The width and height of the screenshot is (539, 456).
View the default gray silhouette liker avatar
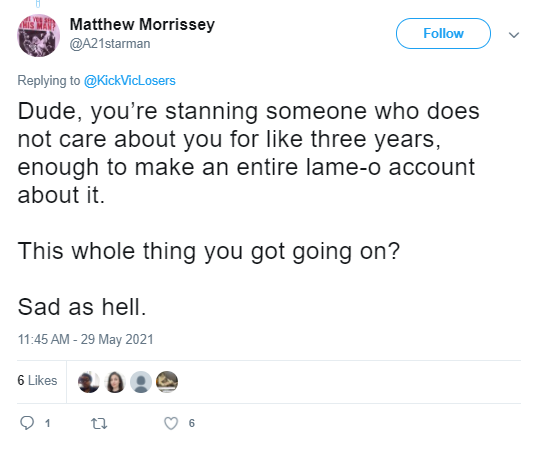pyautogui.click(x=141, y=382)
